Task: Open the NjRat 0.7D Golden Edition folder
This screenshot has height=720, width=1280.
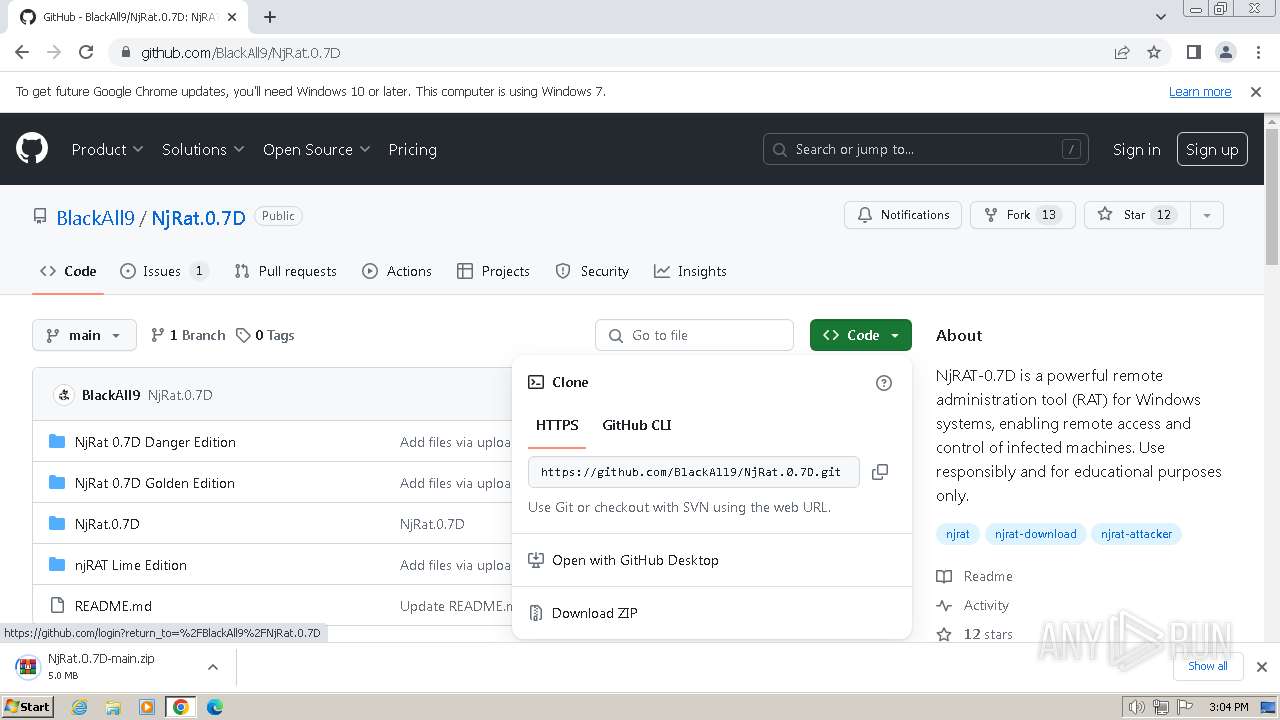Action: (x=154, y=483)
